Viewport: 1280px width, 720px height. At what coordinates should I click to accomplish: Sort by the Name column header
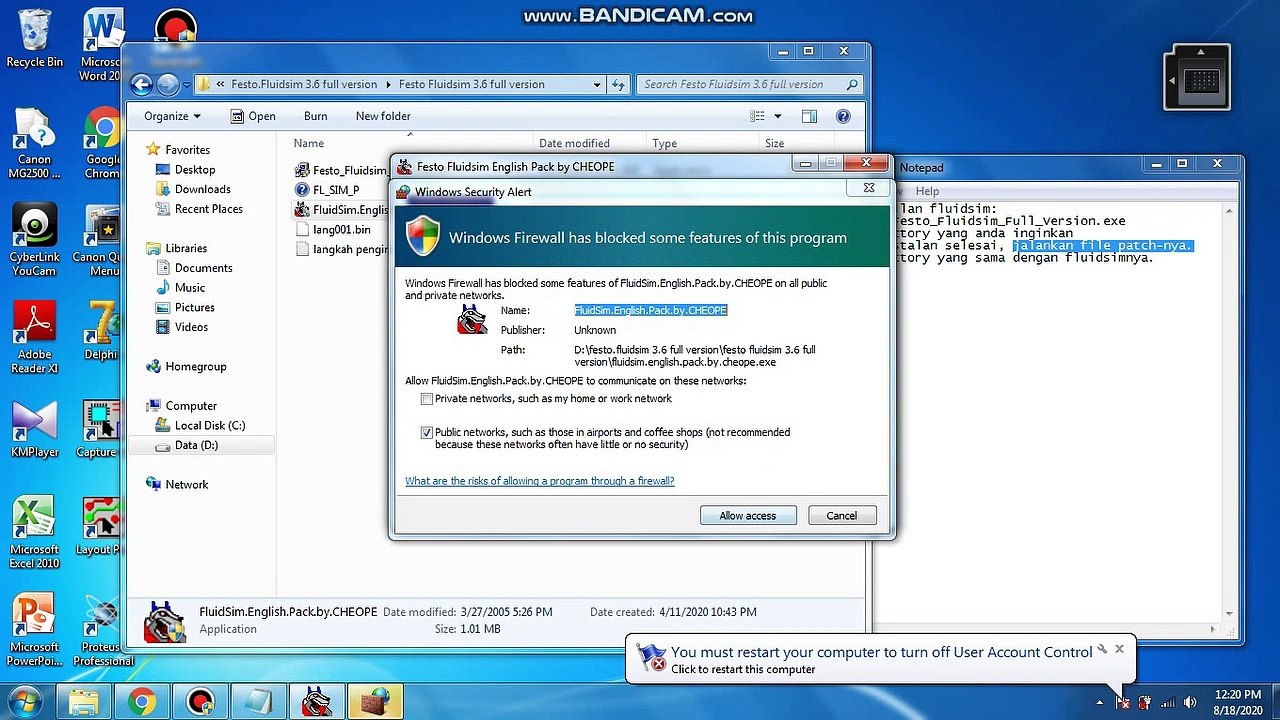point(309,144)
